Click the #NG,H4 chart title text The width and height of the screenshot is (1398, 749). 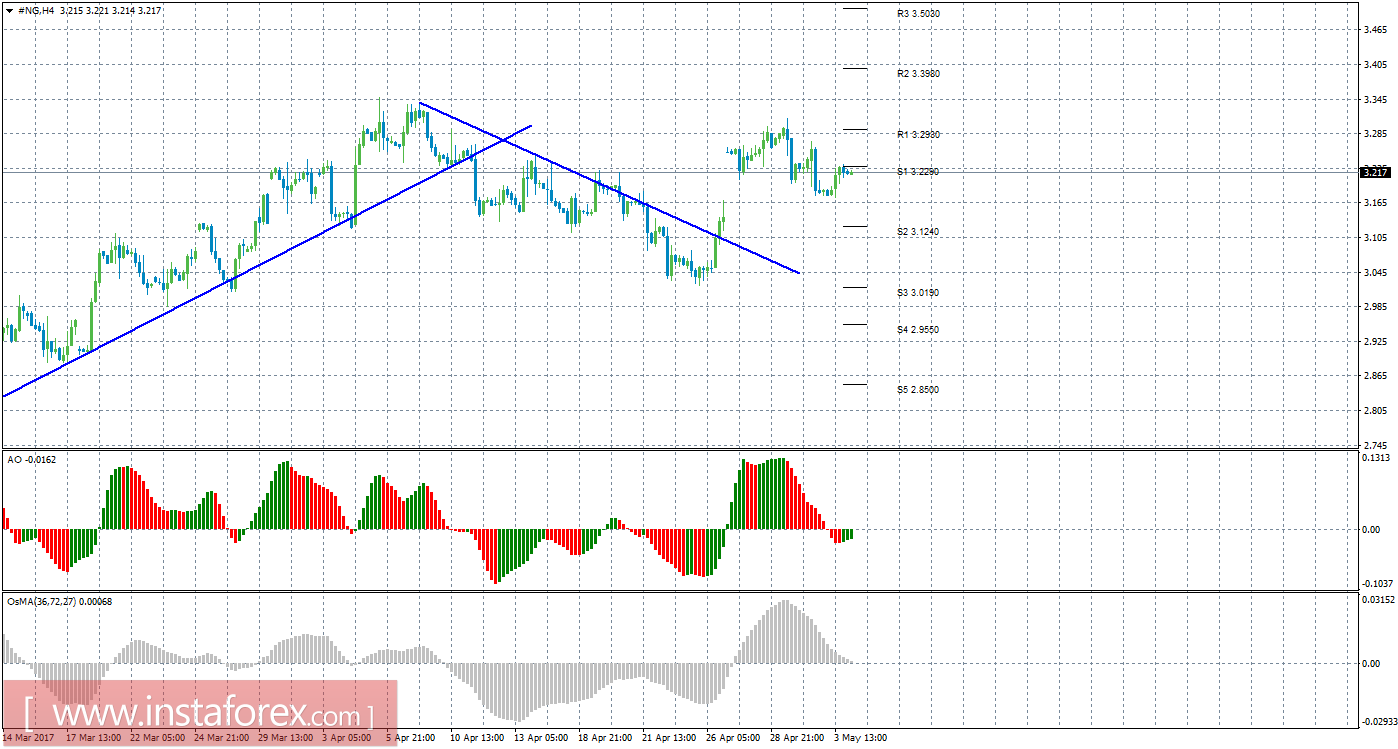[37, 10]
